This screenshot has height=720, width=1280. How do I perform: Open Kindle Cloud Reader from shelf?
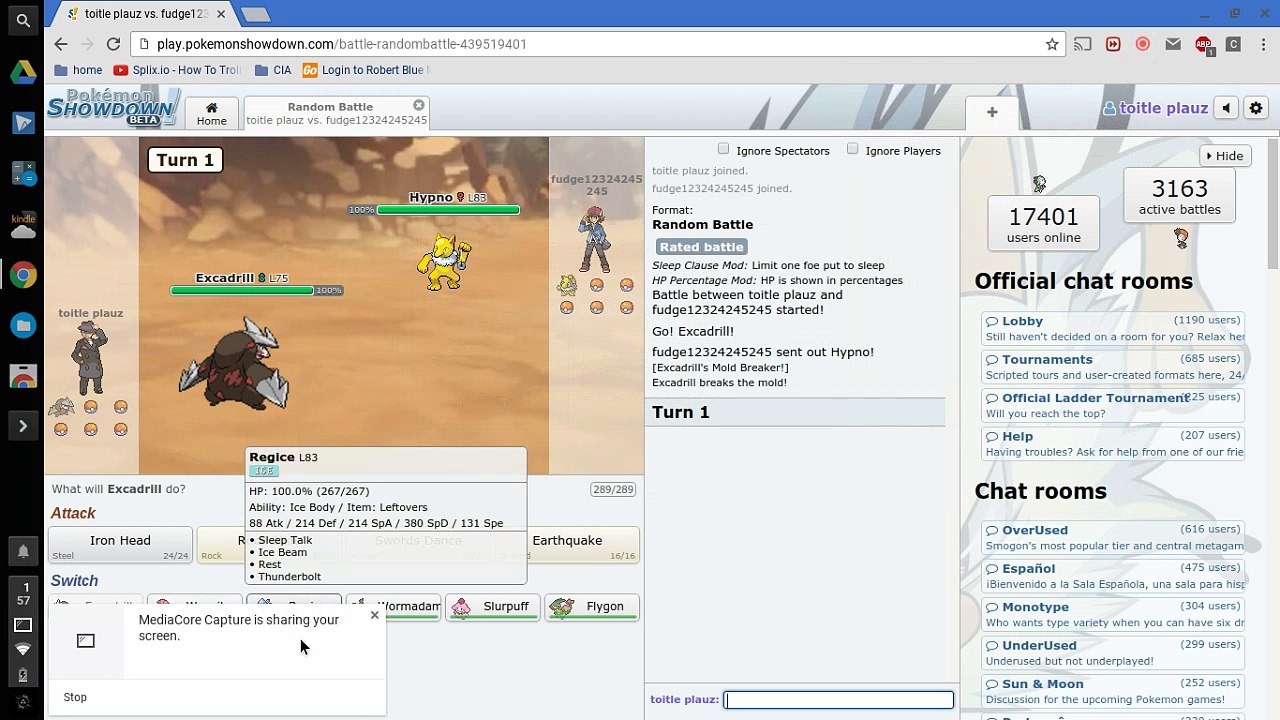23,225
